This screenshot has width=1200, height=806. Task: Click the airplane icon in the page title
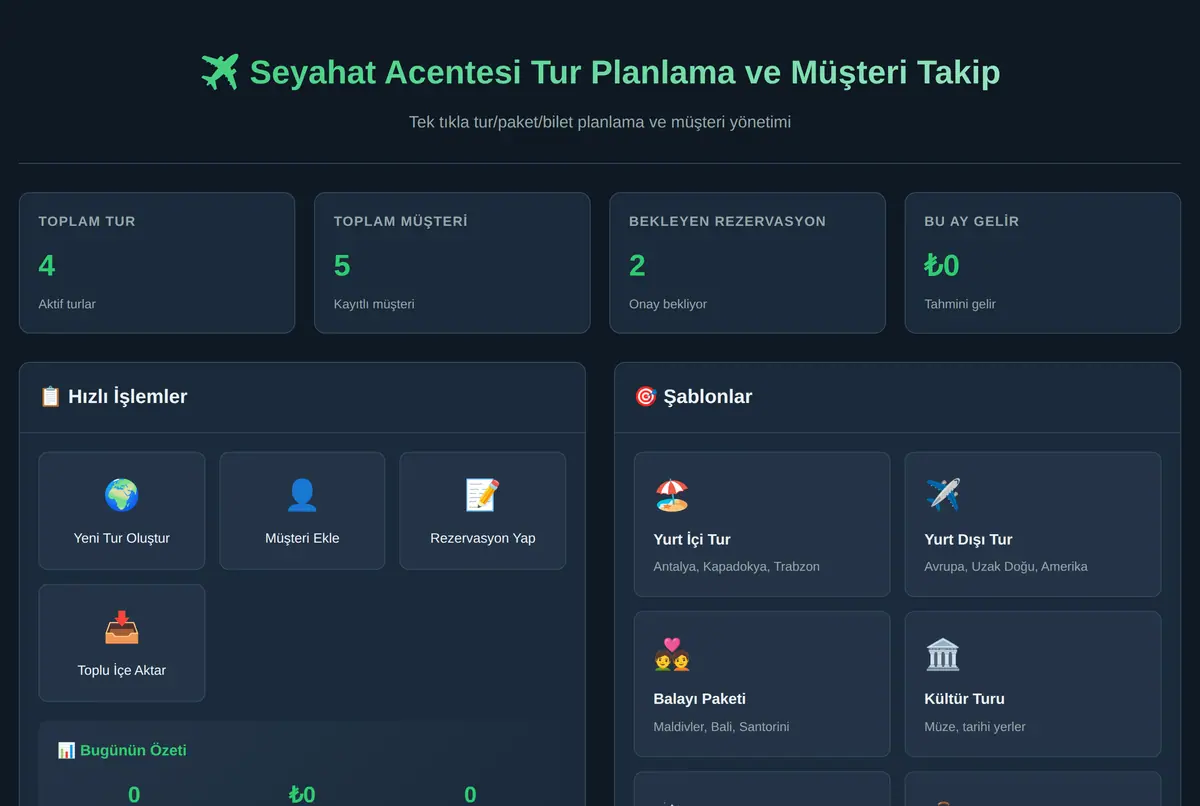click(x=220, y=72)
